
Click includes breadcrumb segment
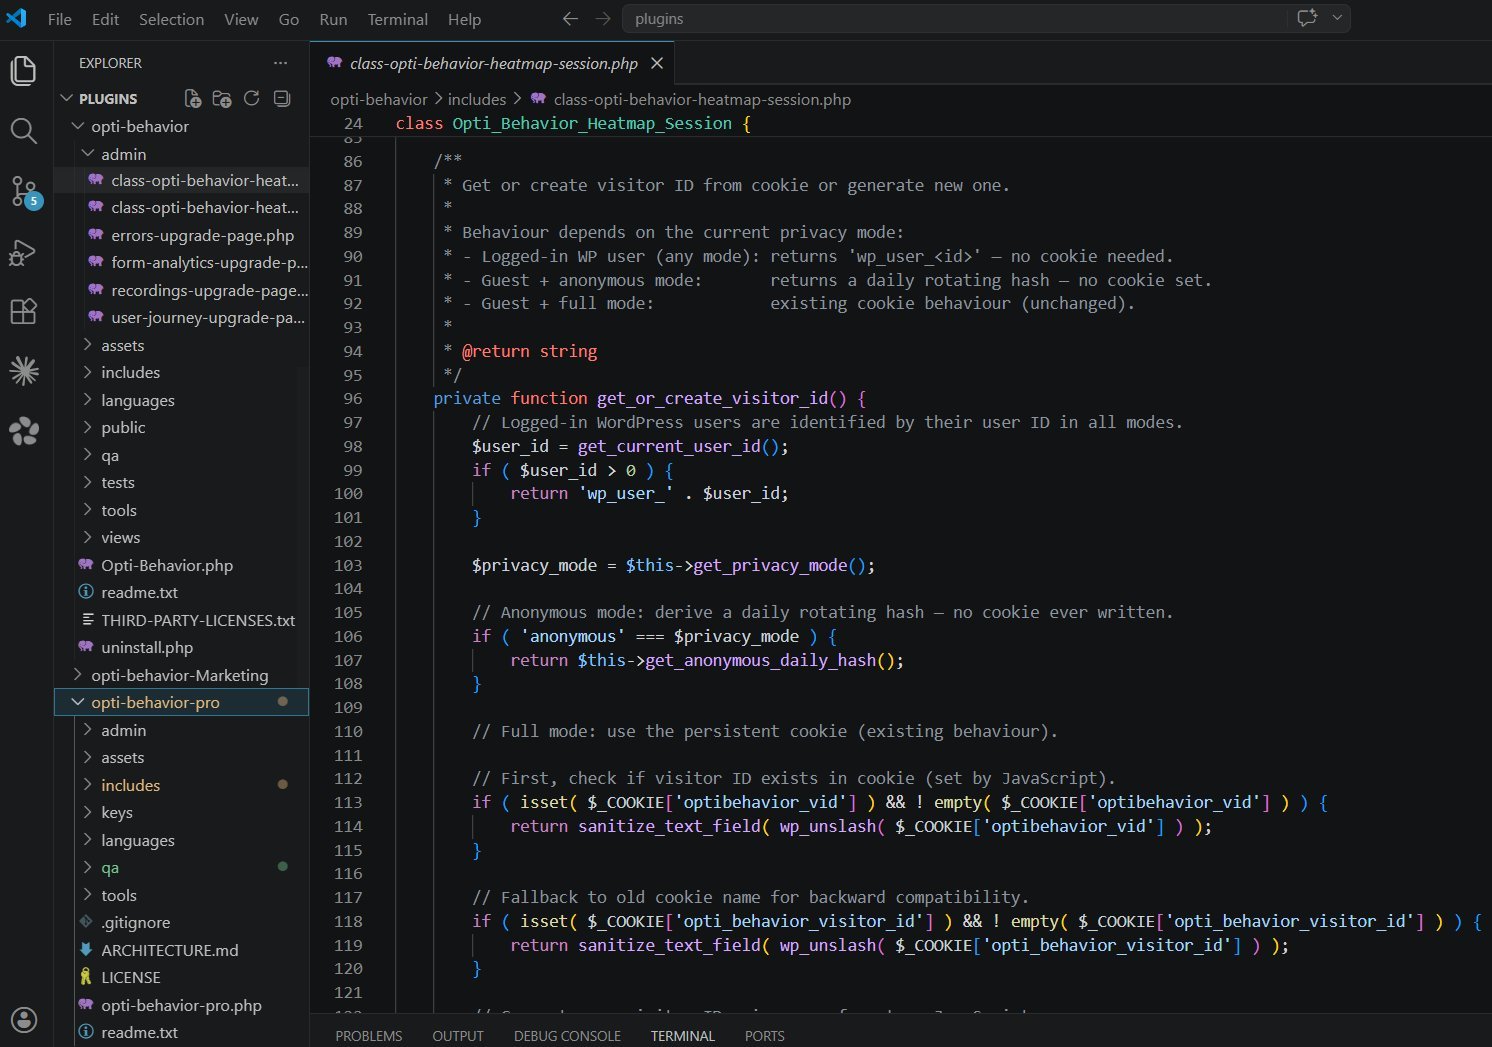click(x=477, y=99)
